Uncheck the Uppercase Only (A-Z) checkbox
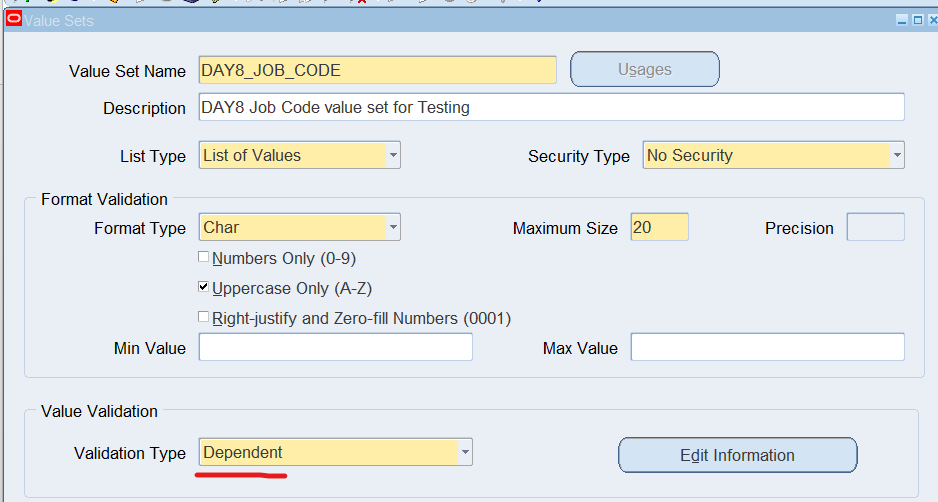This screenshot has height=502, width=938. tap(203, 287)
